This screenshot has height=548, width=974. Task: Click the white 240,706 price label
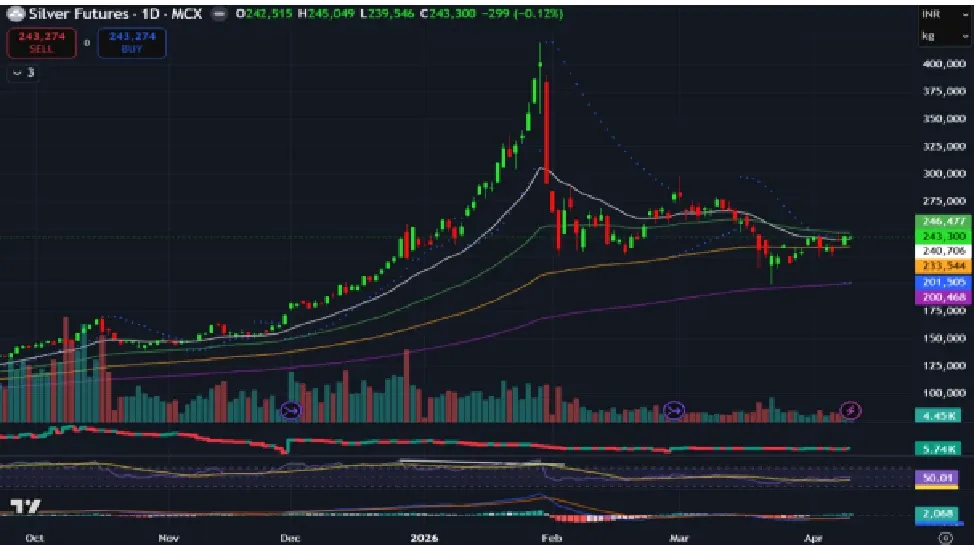point(944,251)
